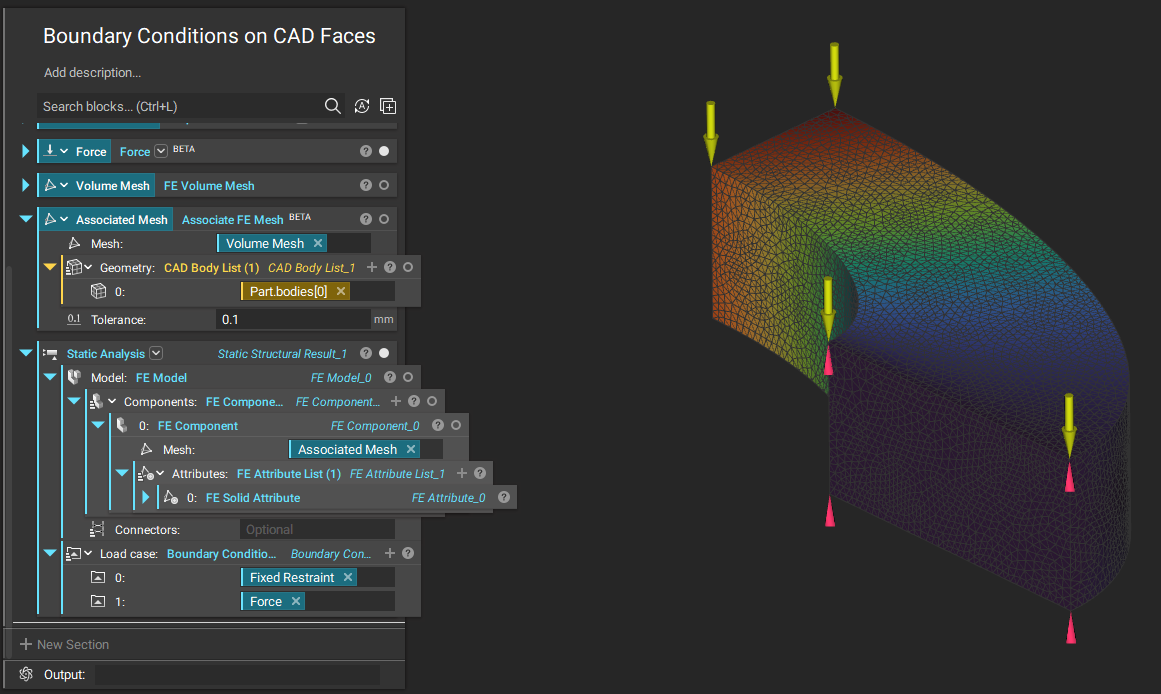Add item to Load case list
Screen dimensions: 1161x694
(x=389, y=553)
